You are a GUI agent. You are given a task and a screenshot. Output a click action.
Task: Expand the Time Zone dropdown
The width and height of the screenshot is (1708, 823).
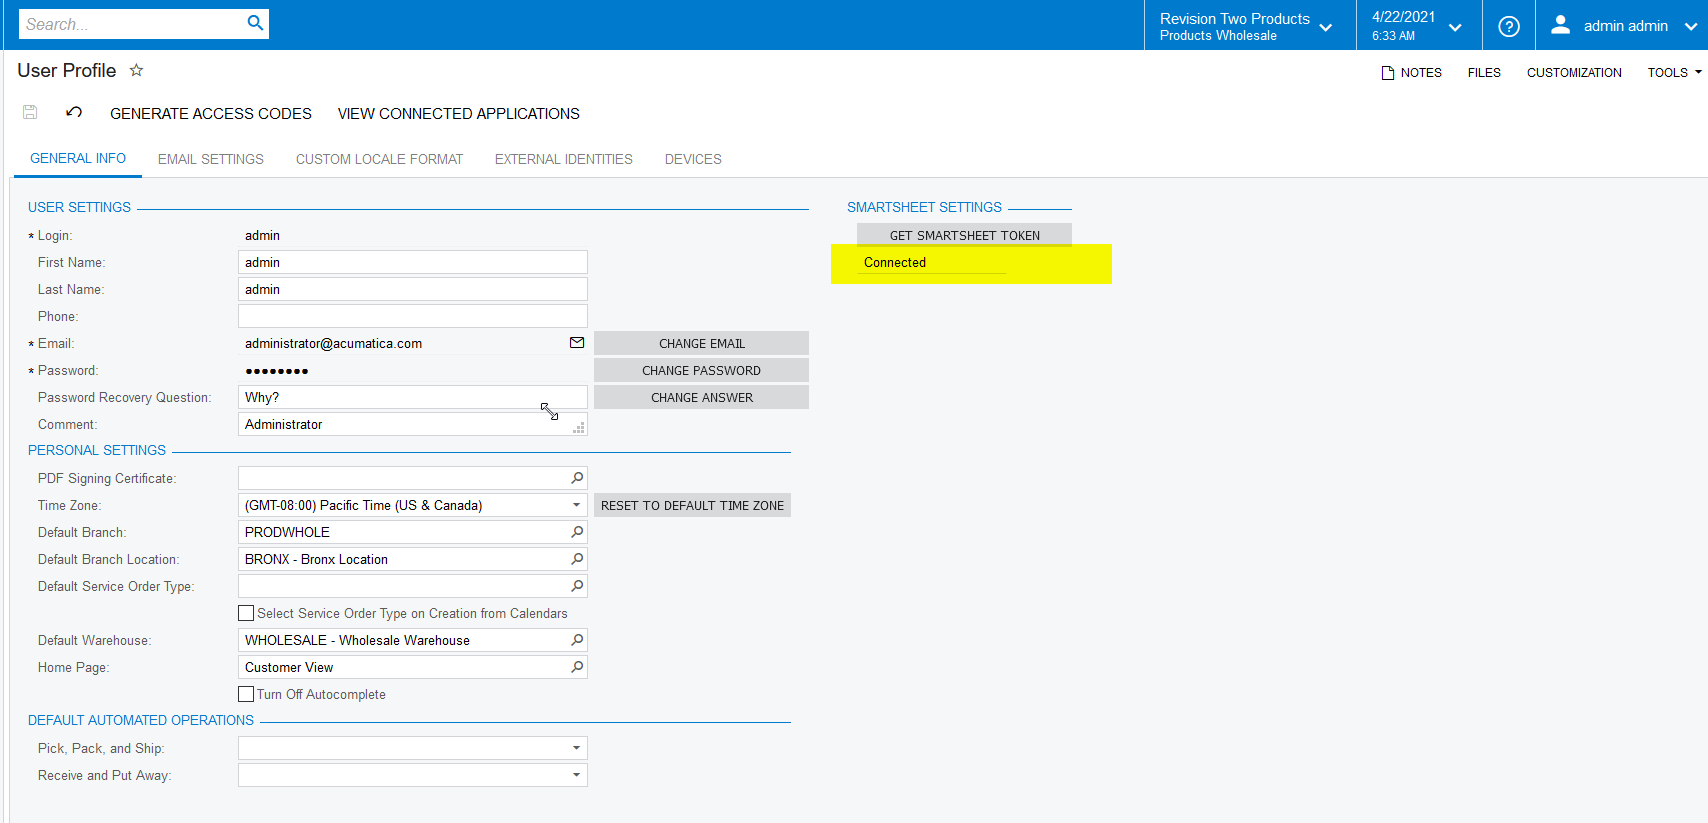coord(576,505)
